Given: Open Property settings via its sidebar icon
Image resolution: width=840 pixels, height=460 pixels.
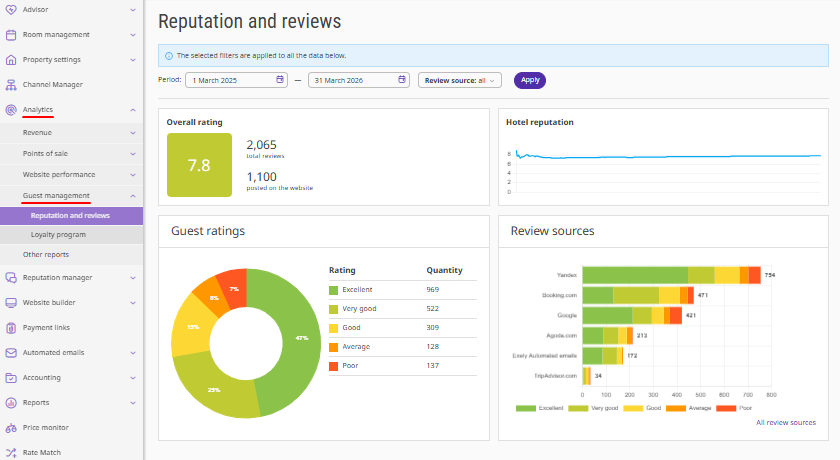Looking at the screenshot, I should 11,60.
